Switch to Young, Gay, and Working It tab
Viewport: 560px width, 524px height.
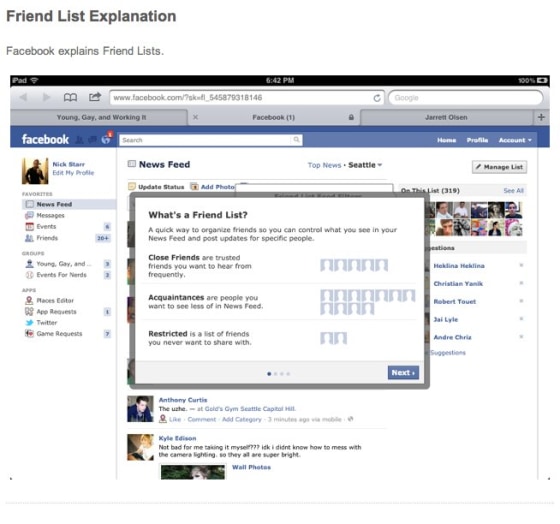point(101,117)
